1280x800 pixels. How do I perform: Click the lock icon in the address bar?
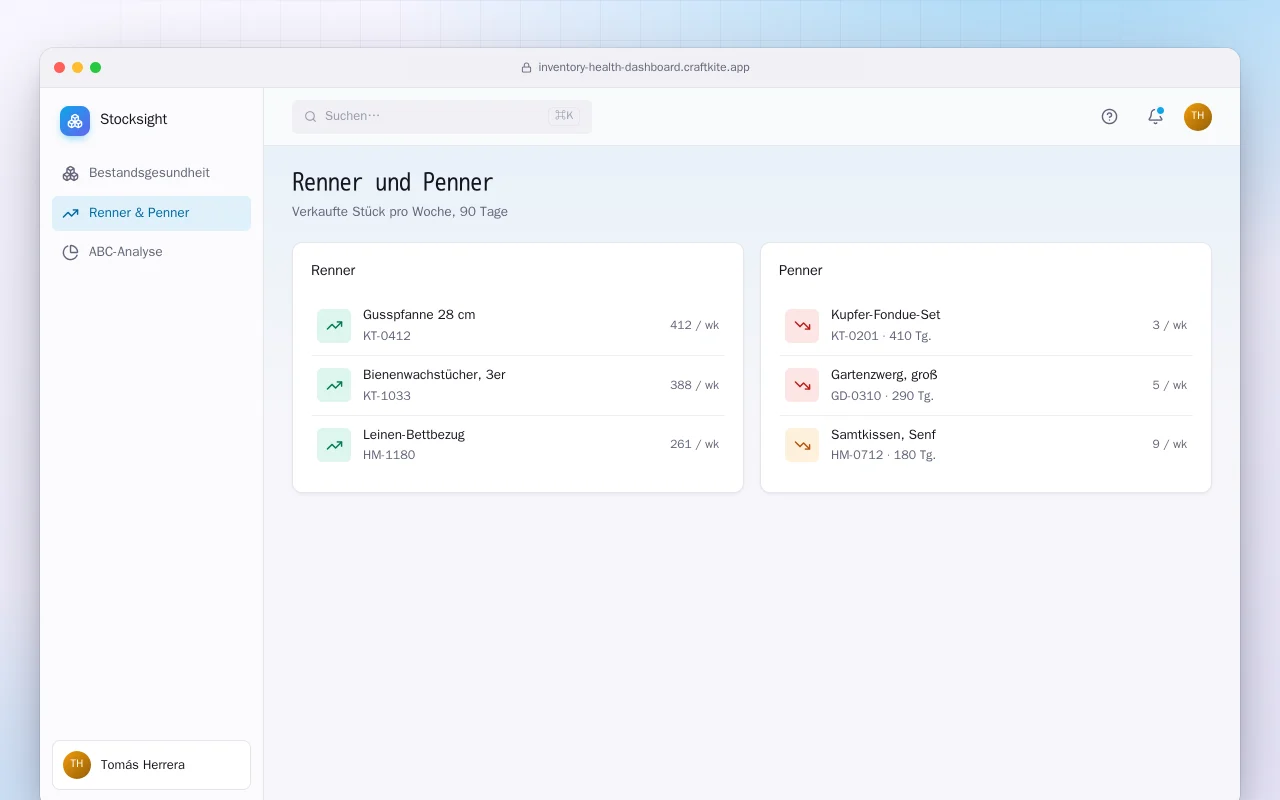pos(526,67)
